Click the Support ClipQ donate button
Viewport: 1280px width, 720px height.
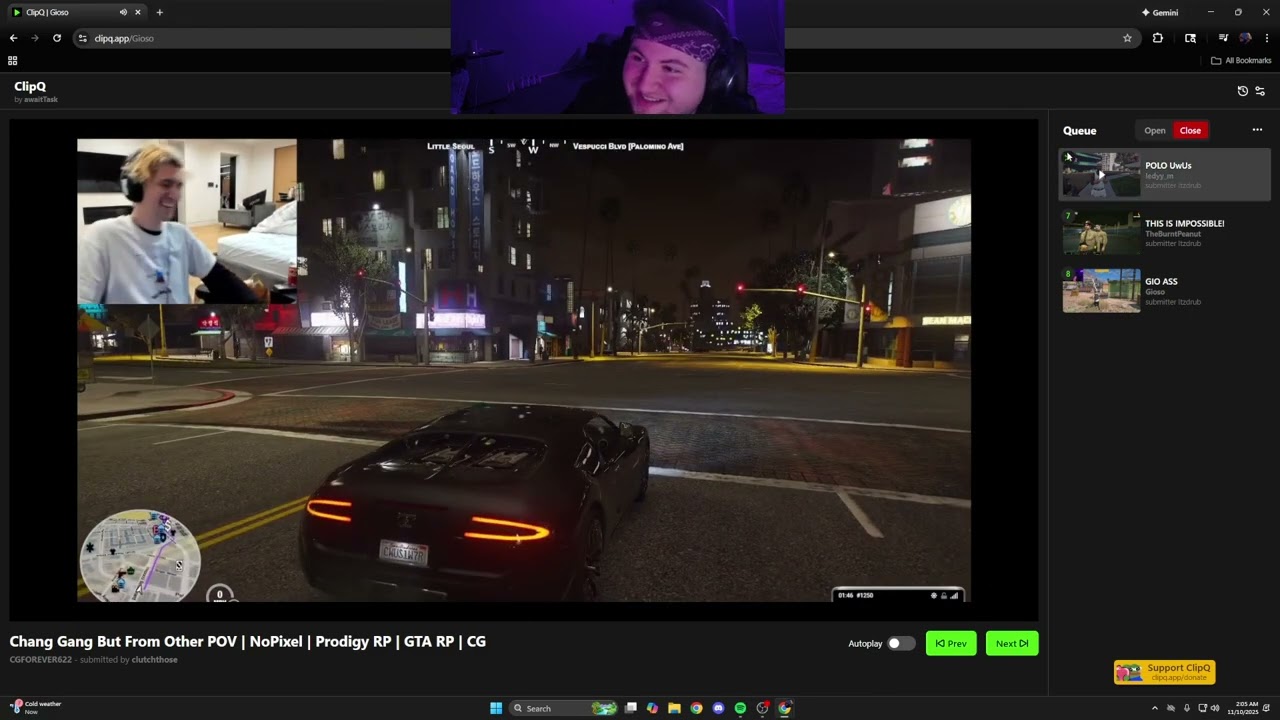(1165, 672)
